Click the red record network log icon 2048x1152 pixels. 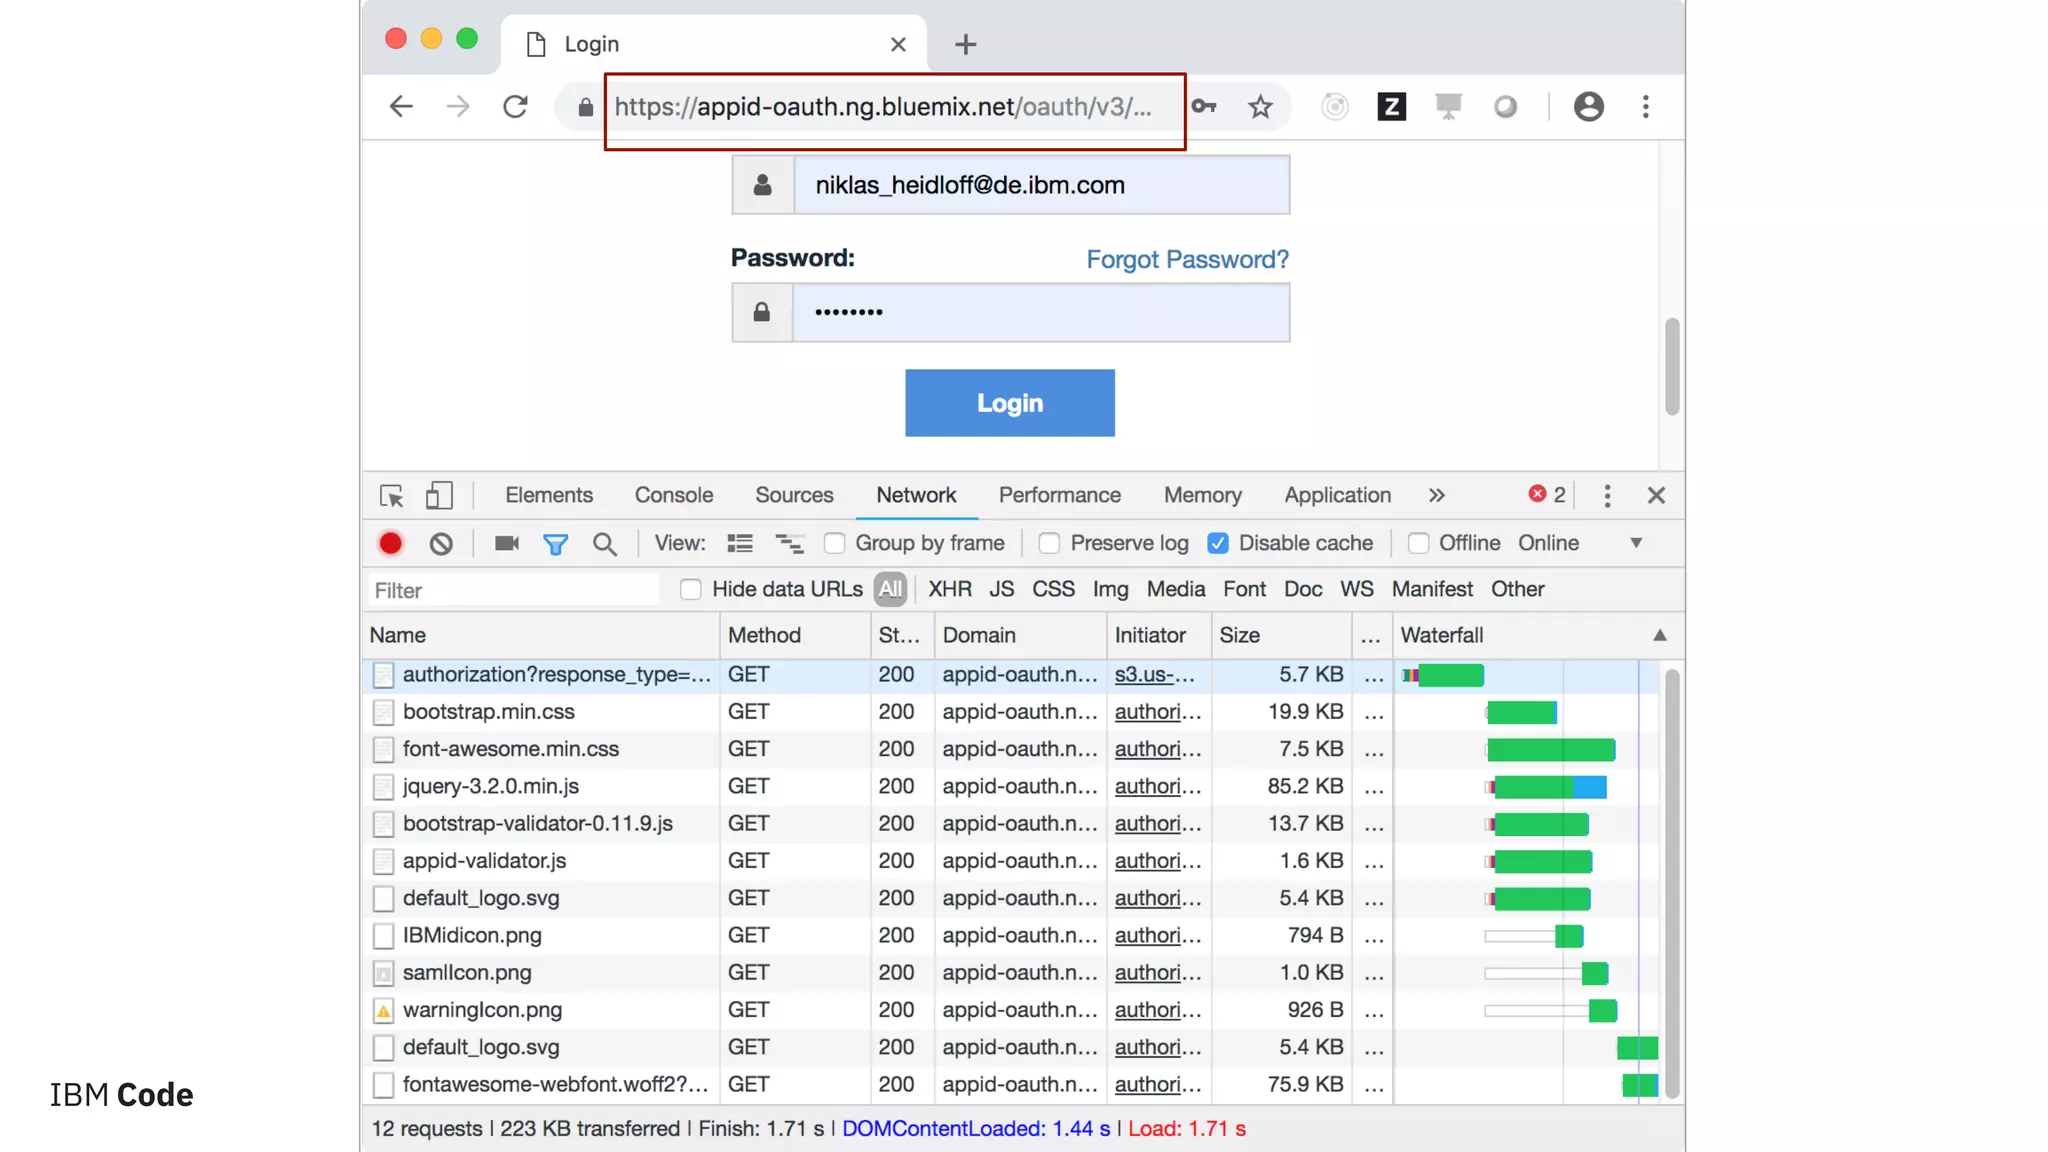[x=390, y=543]
